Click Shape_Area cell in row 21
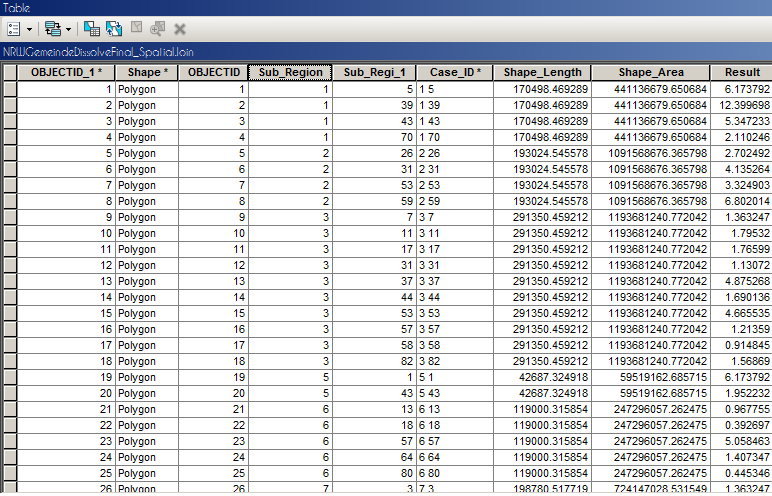The image size is (772, 496). pyautogui.click(x=651, y=409)
